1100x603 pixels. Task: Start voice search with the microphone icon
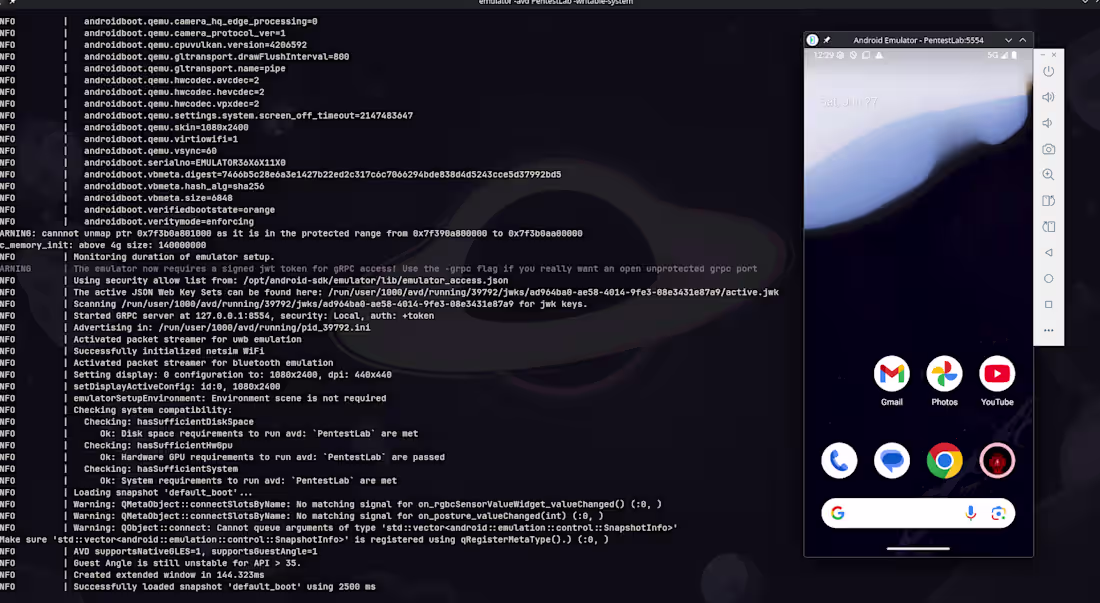click(x=970, y=513)
